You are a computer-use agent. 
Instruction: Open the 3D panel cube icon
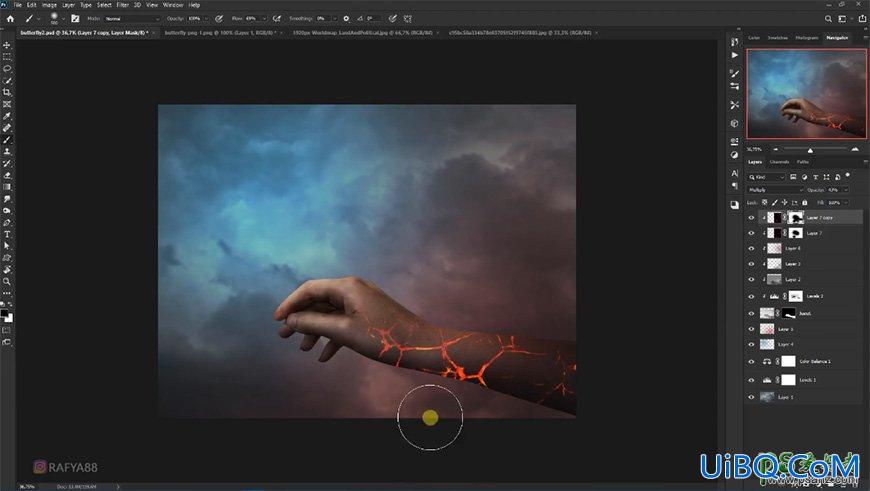pos(735,123)
